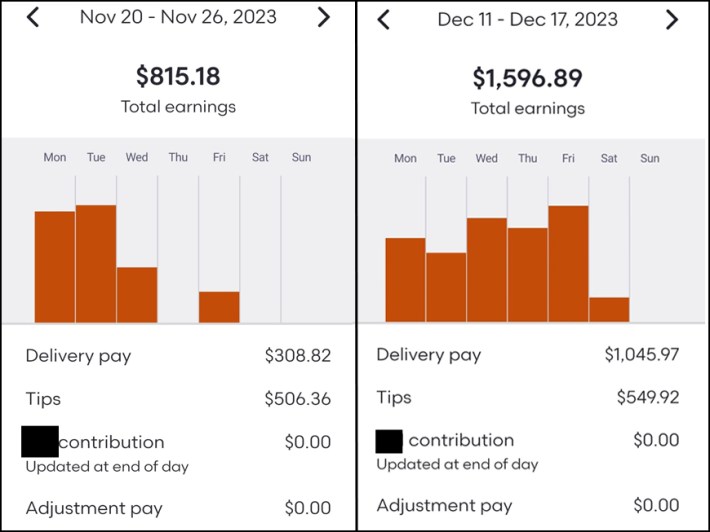Viewport: 710px width, 532px height.
Task: Click the Dec 11 - Dec 17, 2023 date range
Action: click(528, 19)
